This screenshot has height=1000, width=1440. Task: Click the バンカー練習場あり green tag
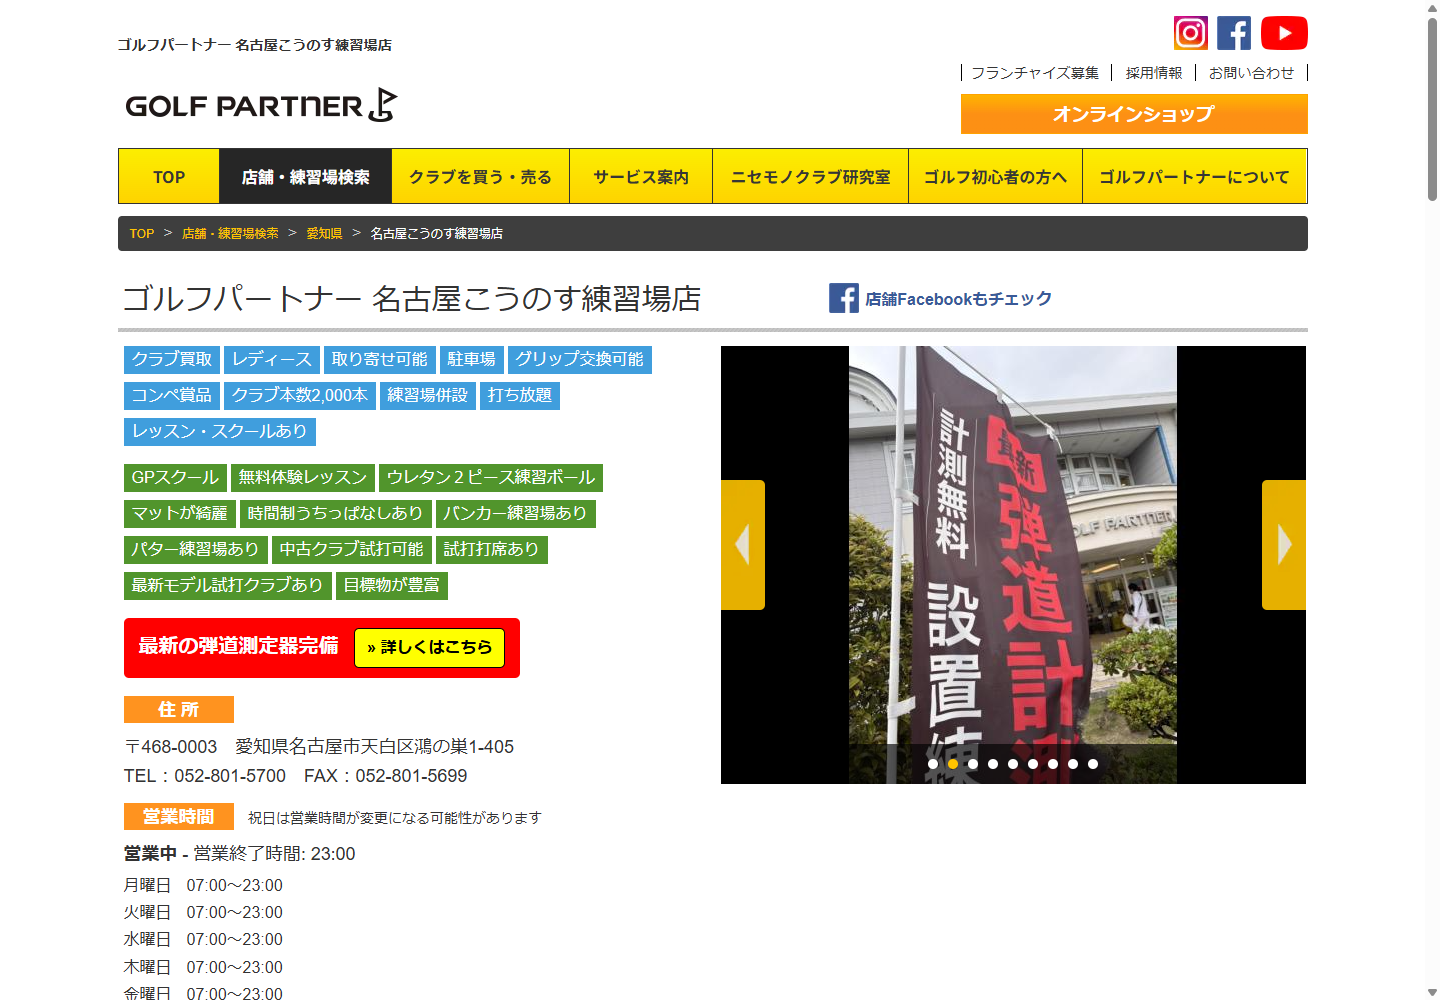tap(515, 514)
